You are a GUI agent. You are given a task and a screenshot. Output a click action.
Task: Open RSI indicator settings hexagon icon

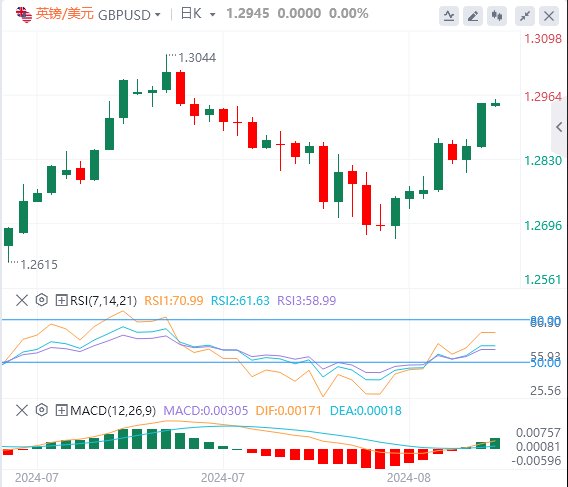click(42, 300)
